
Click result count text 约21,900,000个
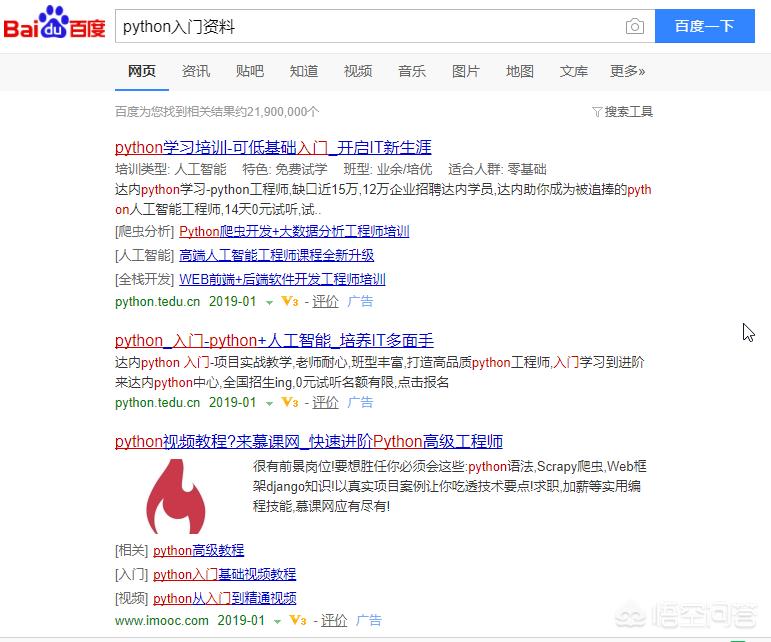277,112
